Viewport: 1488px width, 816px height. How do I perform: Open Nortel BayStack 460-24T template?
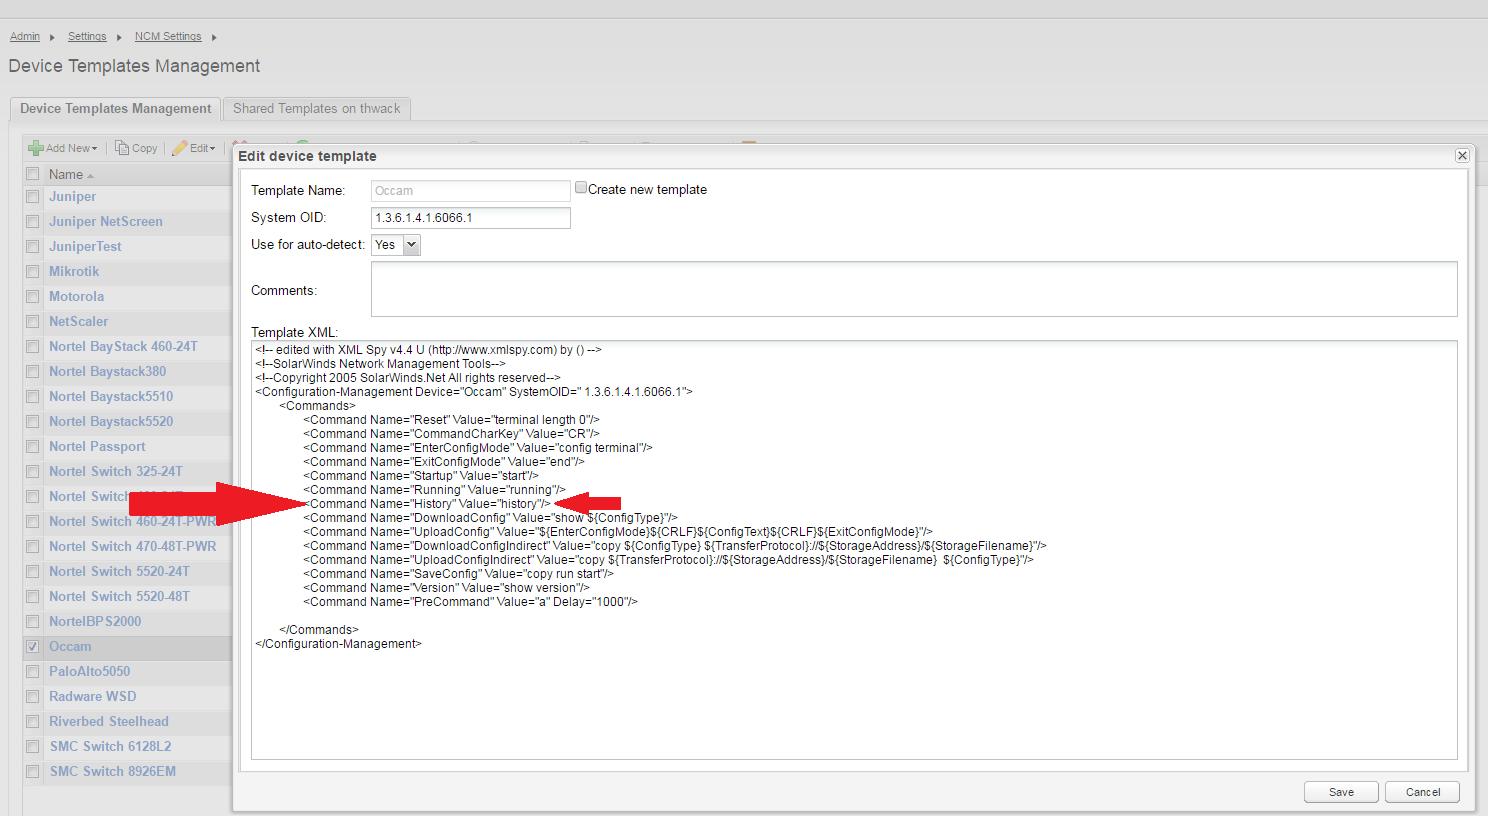point(123,347)
